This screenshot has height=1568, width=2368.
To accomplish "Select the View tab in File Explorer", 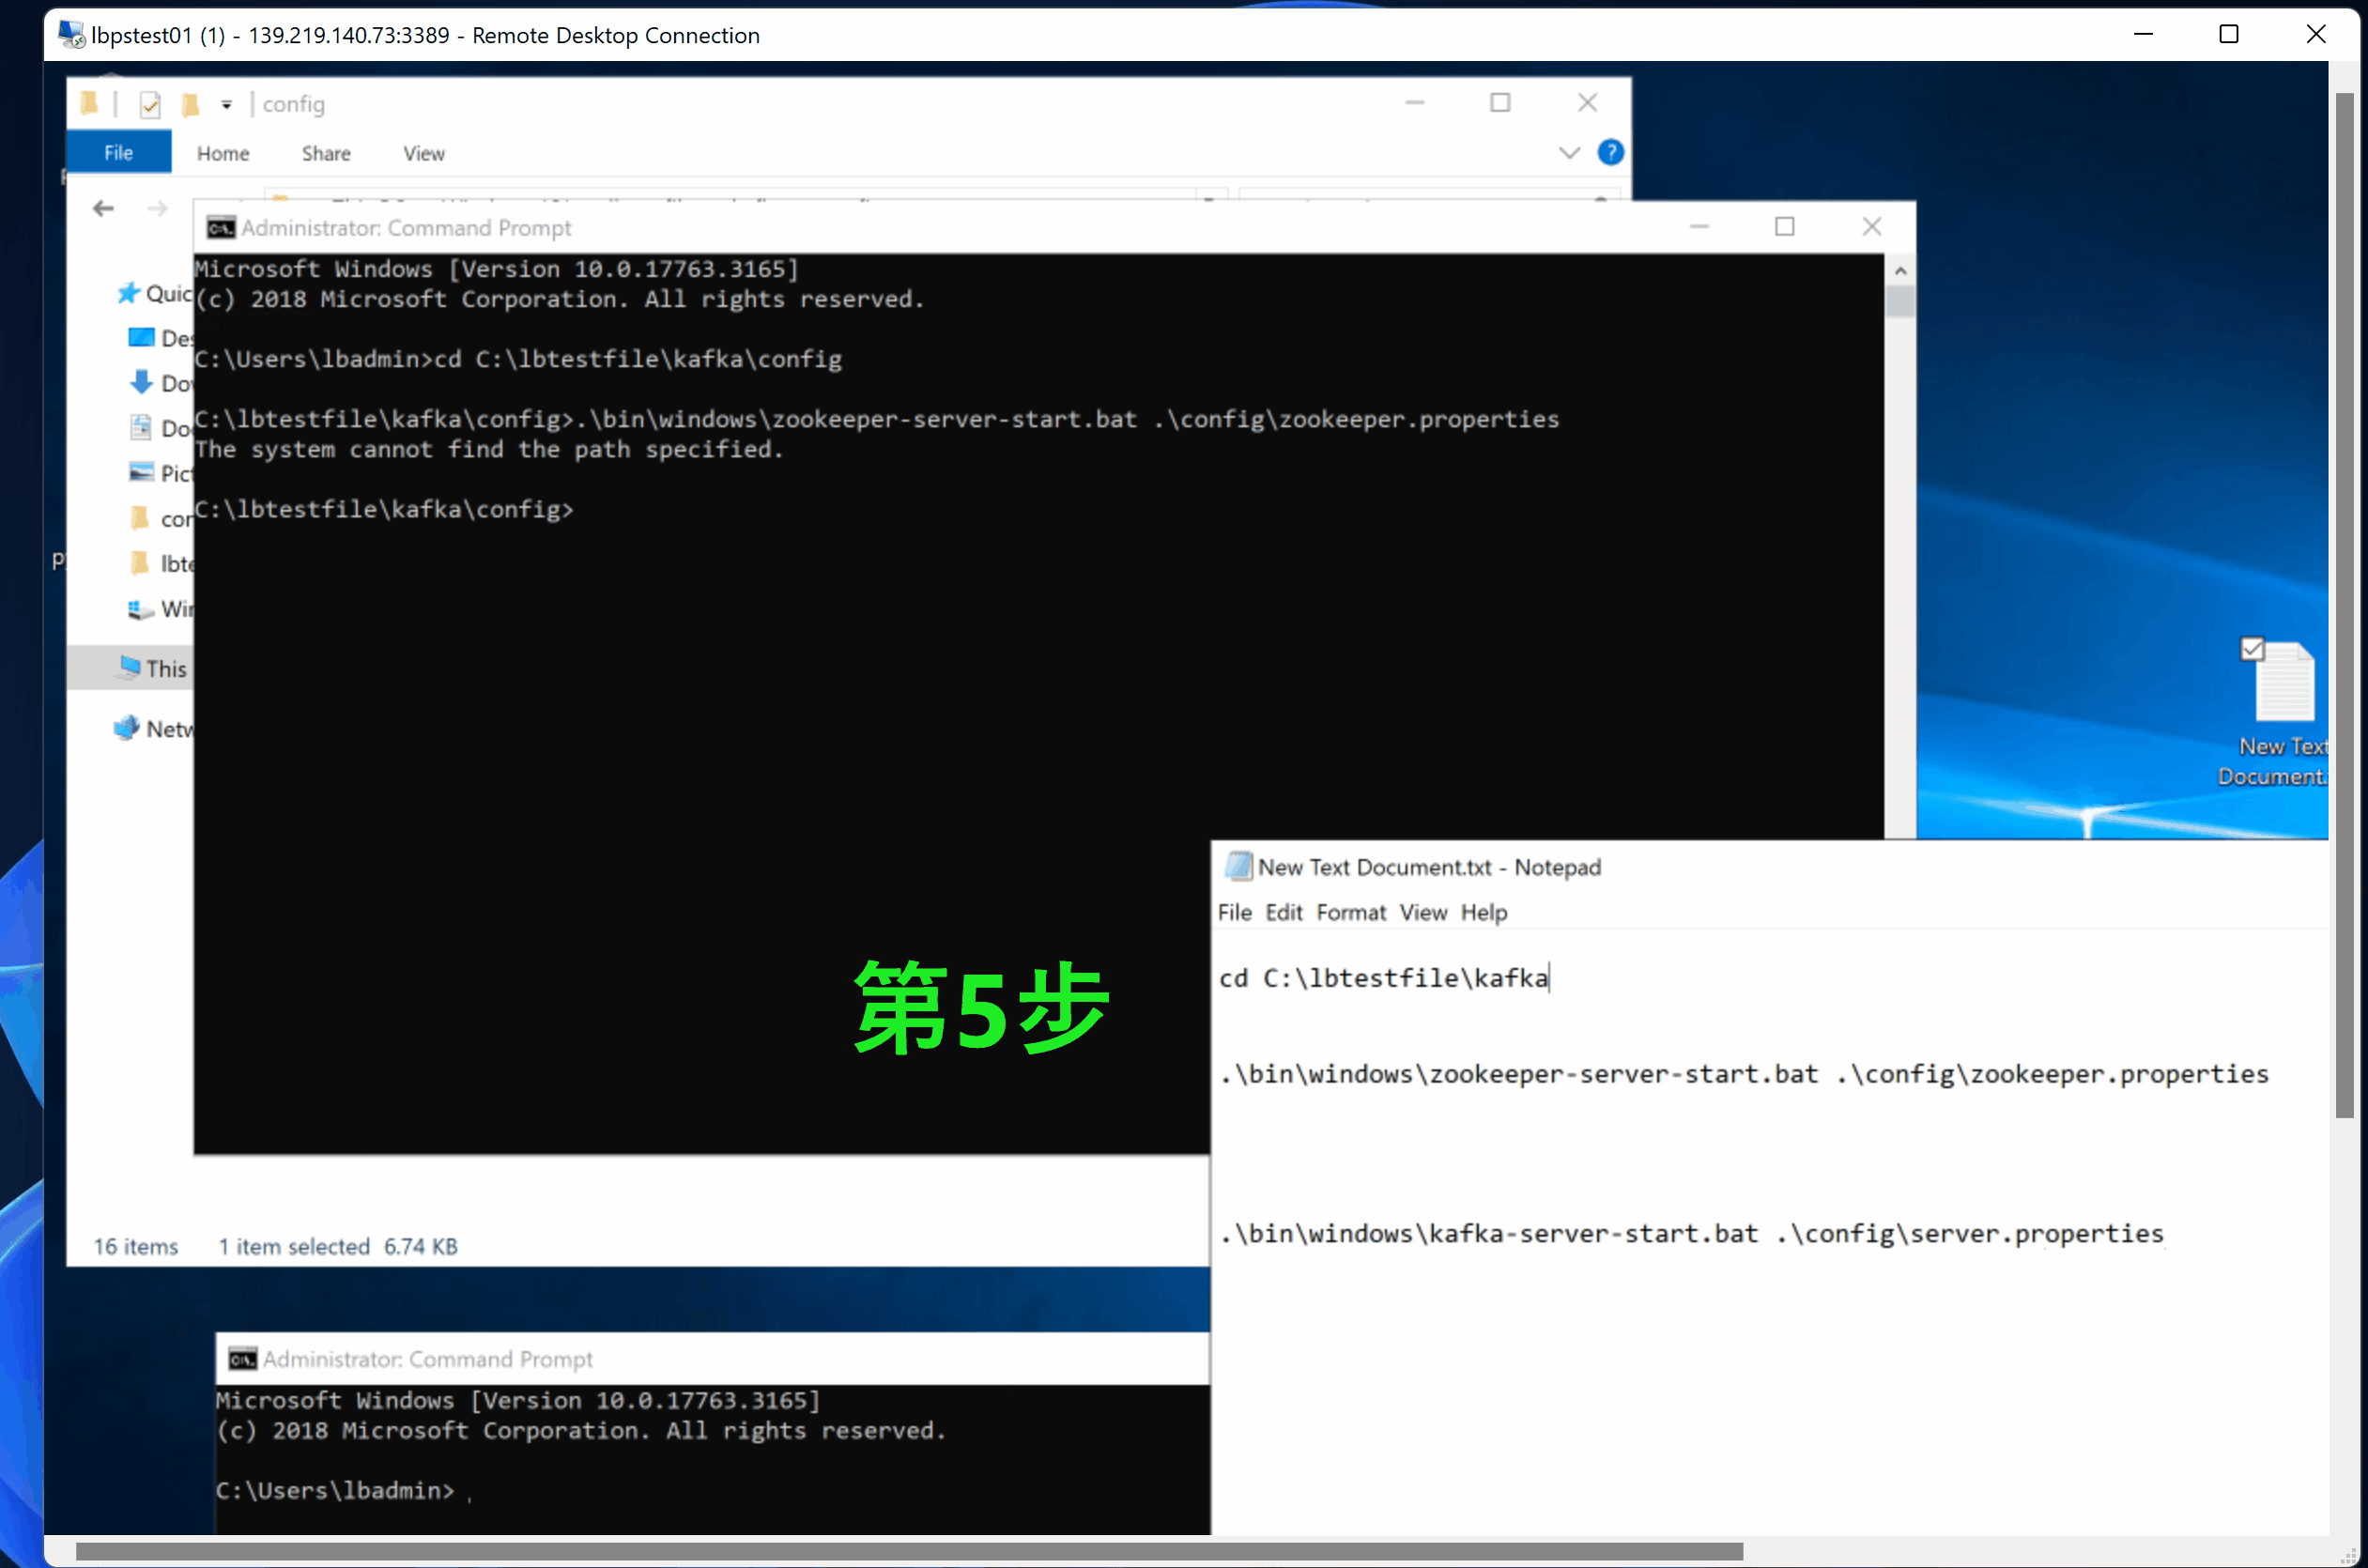I will [423, 152].
